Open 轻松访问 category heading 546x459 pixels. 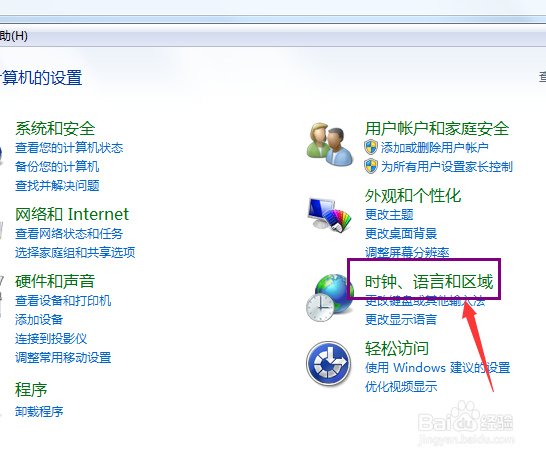coord(397,349)
